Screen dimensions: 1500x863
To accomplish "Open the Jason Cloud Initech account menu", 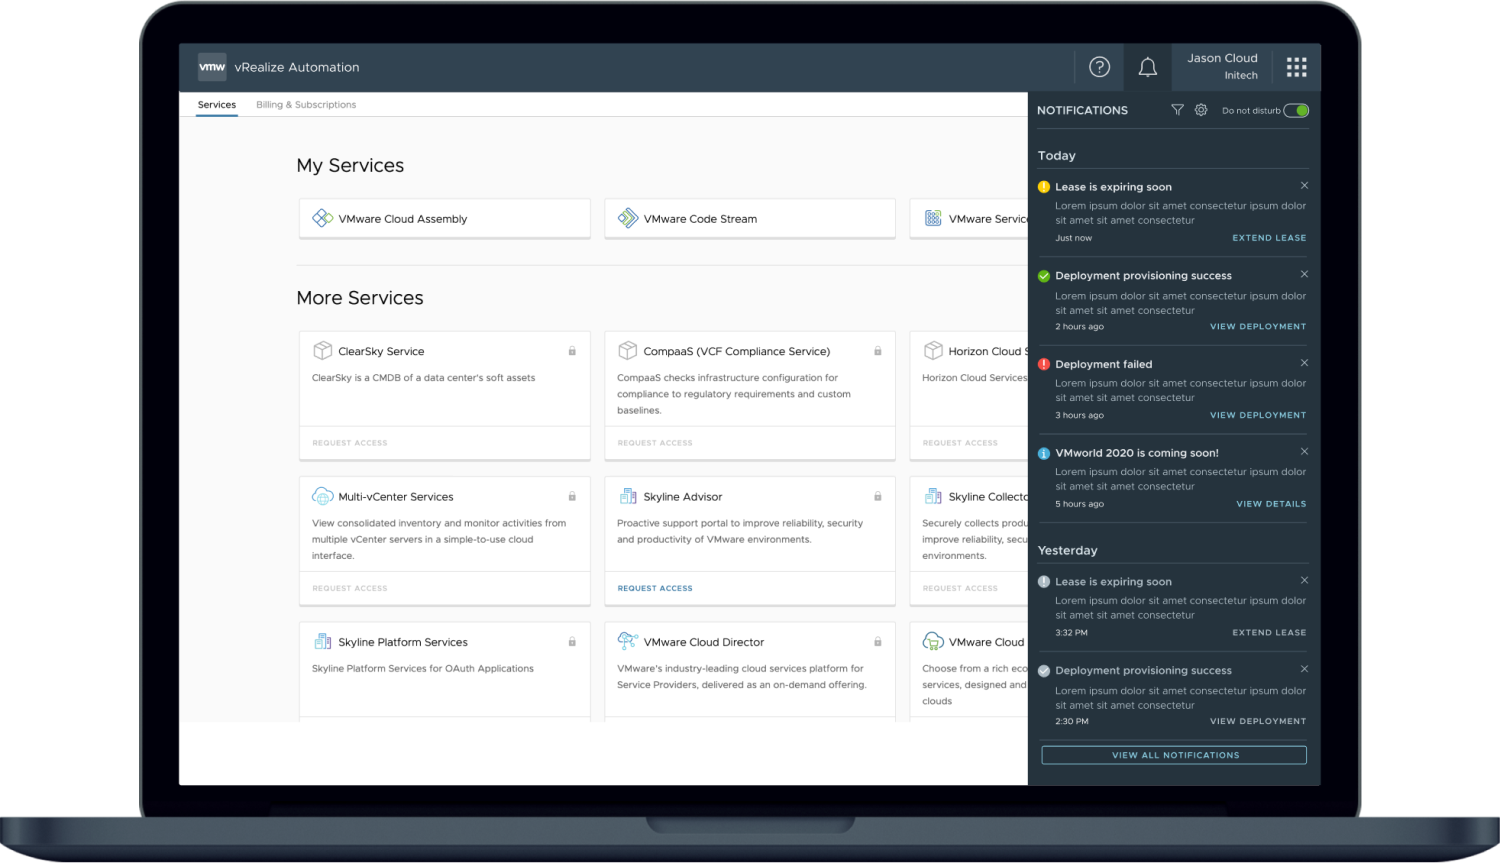I will pyautogui.click(x=1223, y=67).
